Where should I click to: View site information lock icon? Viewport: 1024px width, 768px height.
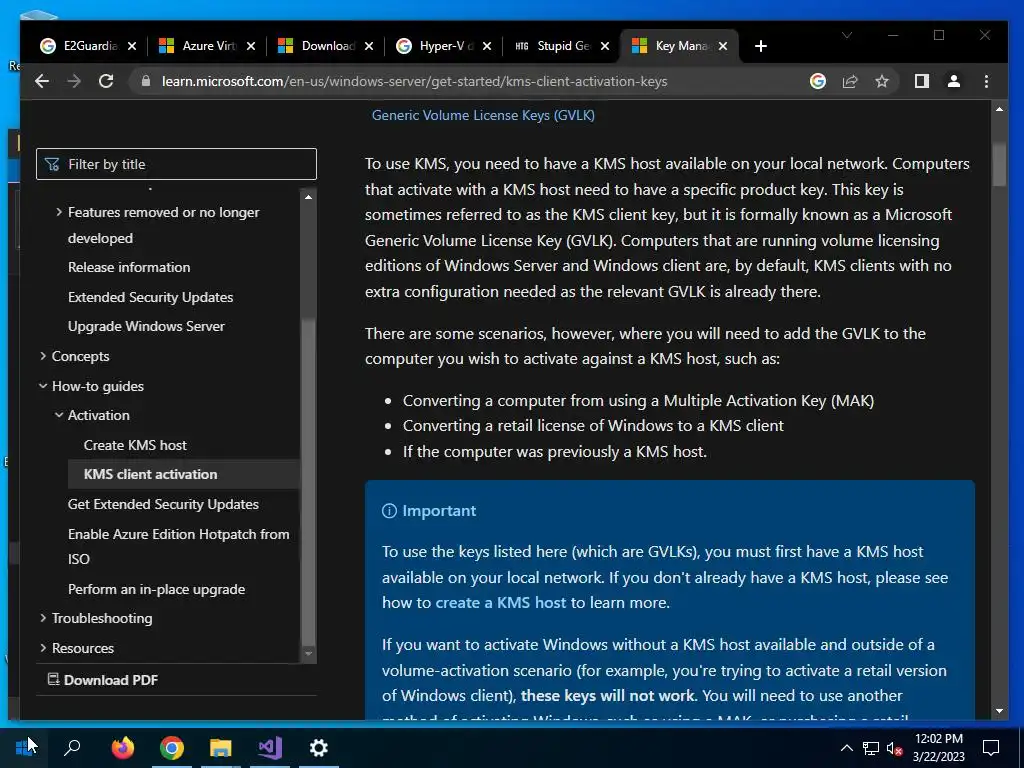[x=146, y=81]
